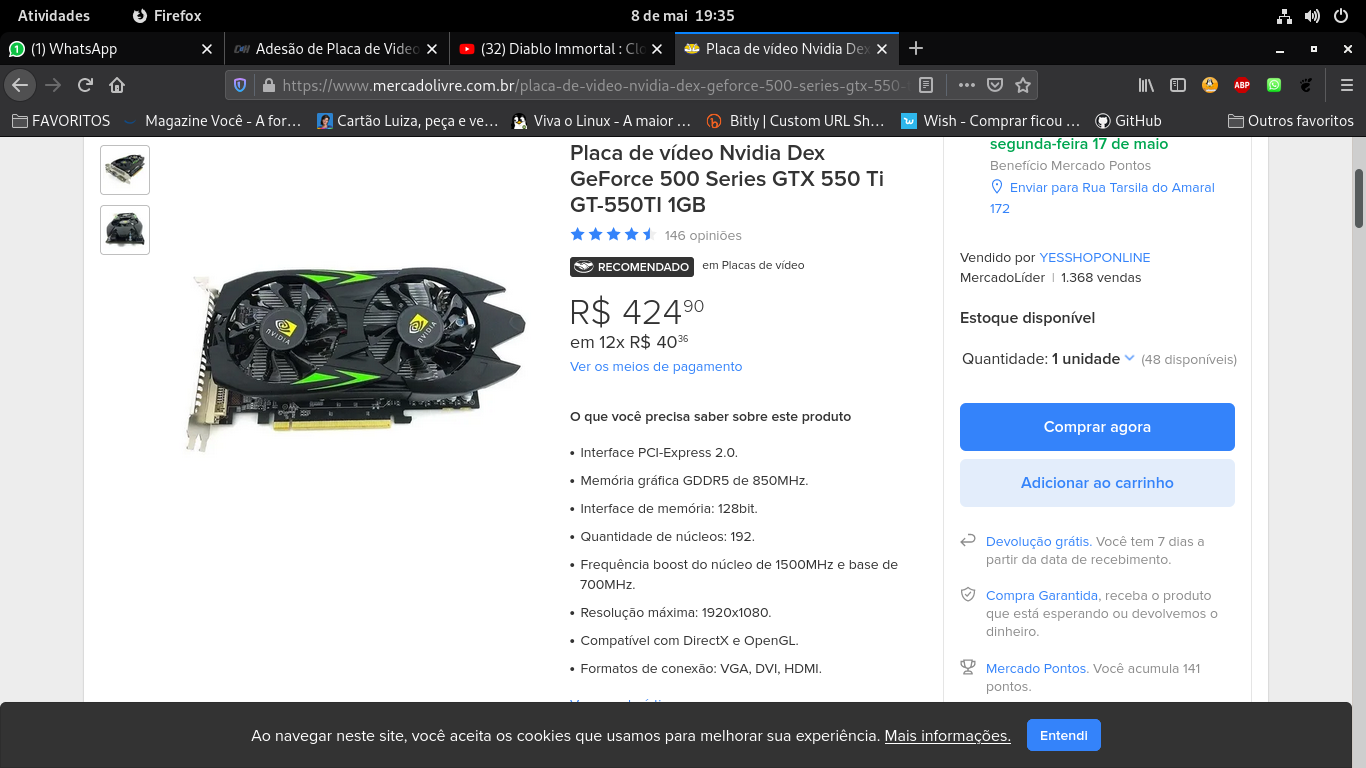Show sidebars icon in Firefox toolbar
Viewport: 1366px width, 768px height.
click(1178, 85)
